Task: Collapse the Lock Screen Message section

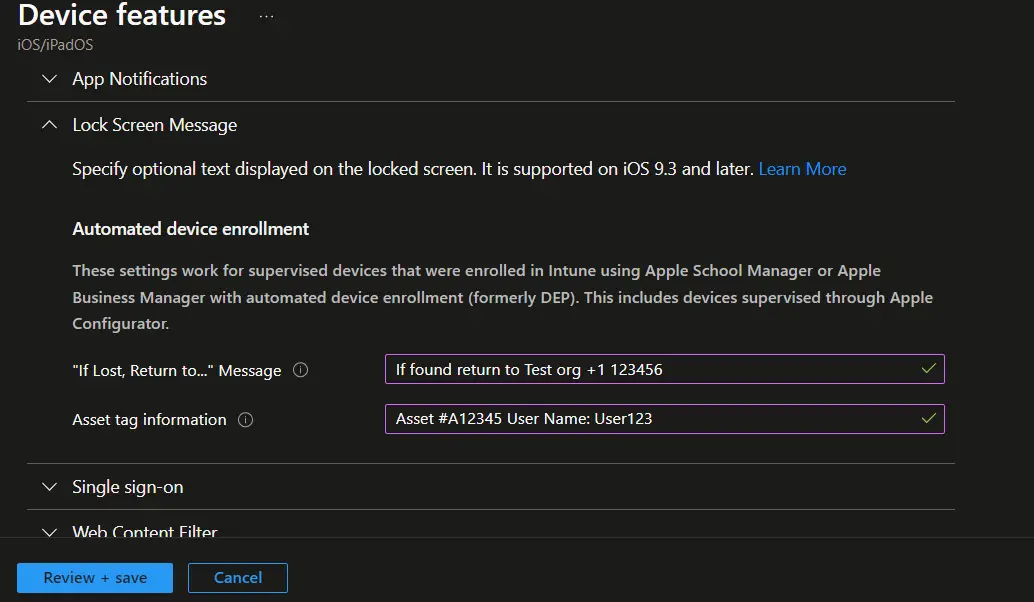Action: click(x=154, y=124)
